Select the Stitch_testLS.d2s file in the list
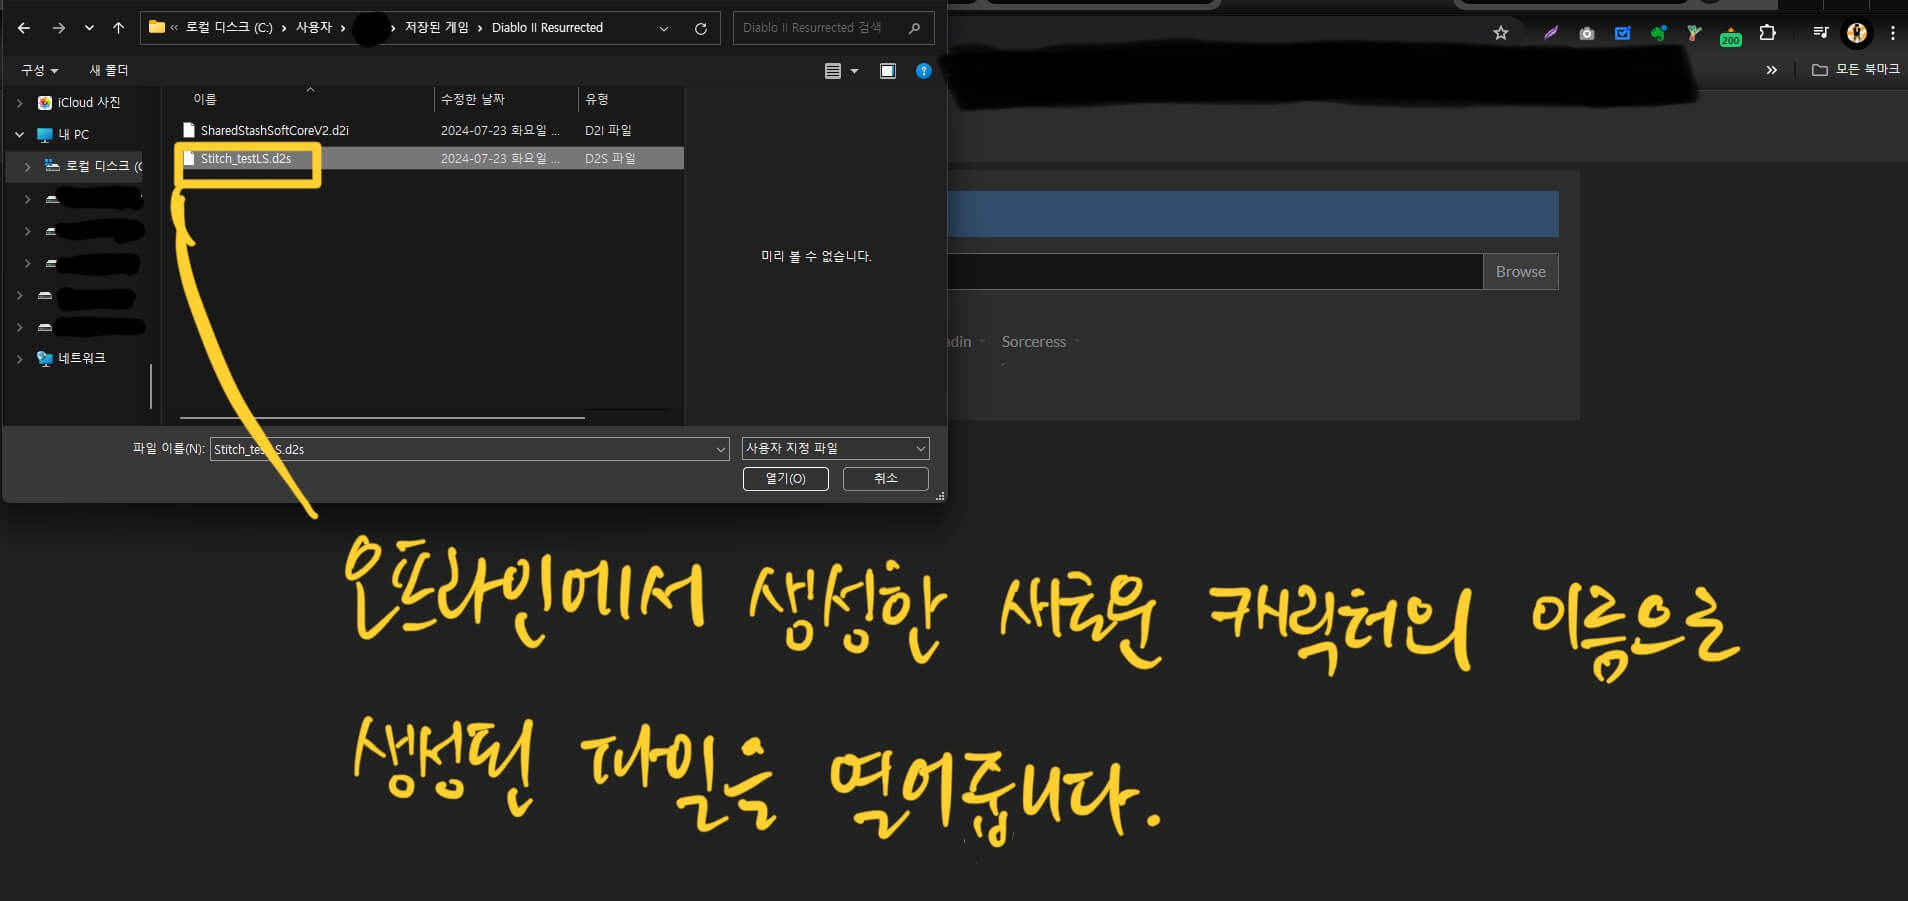 [x=245, y=158]
